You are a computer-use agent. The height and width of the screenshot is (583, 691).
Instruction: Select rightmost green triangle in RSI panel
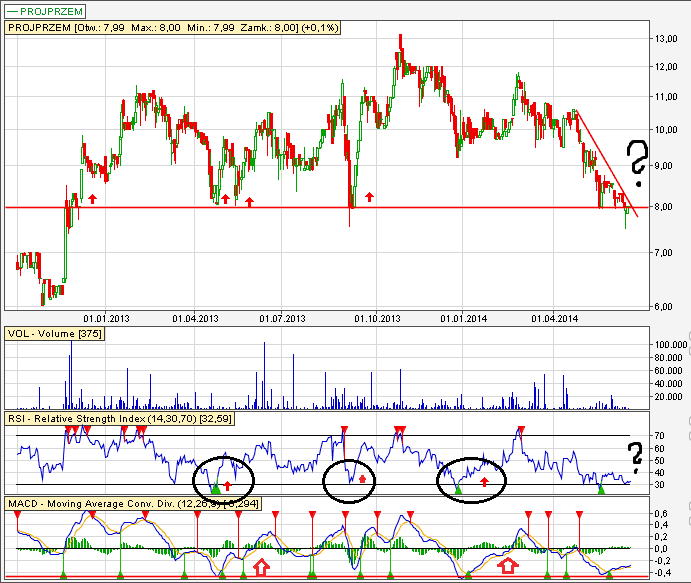click(601, 488)
